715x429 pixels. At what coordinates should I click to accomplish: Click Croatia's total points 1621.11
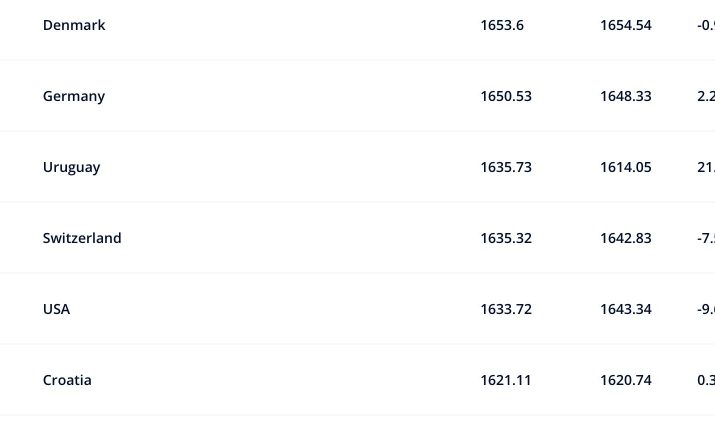506,380
